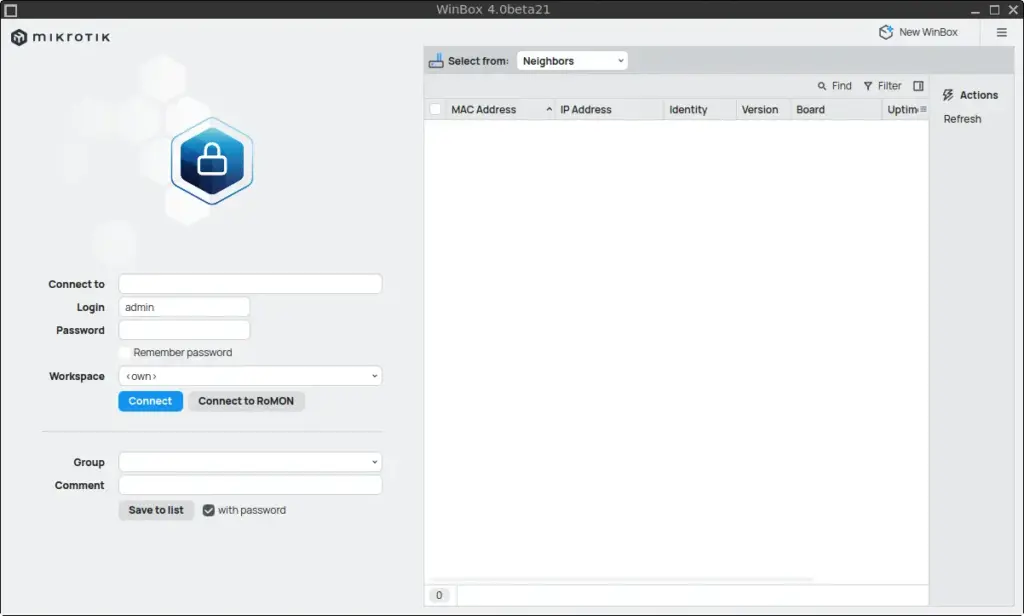Screen dimensions: 1024x616
Task: Open the Group dropdown
Action: pyautogui.click(x=250, y=462)
